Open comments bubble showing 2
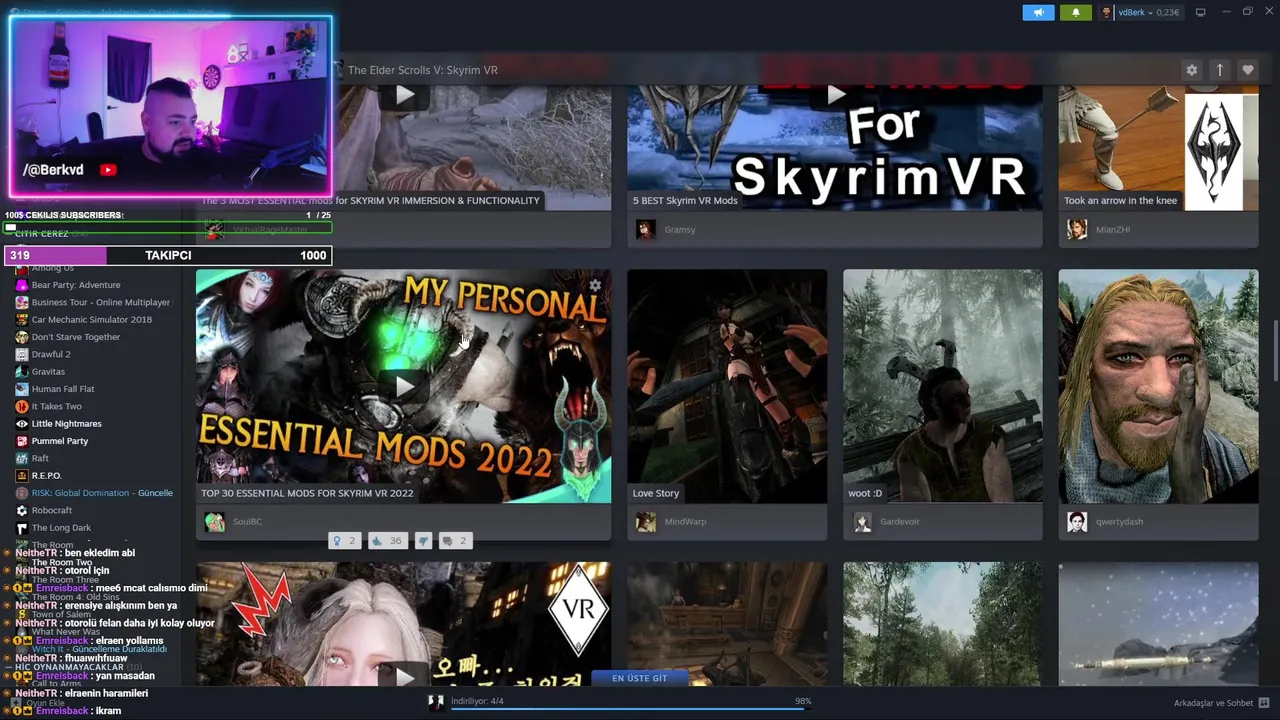The width and height of the screenshot is (1280, 720). point(455,541)
